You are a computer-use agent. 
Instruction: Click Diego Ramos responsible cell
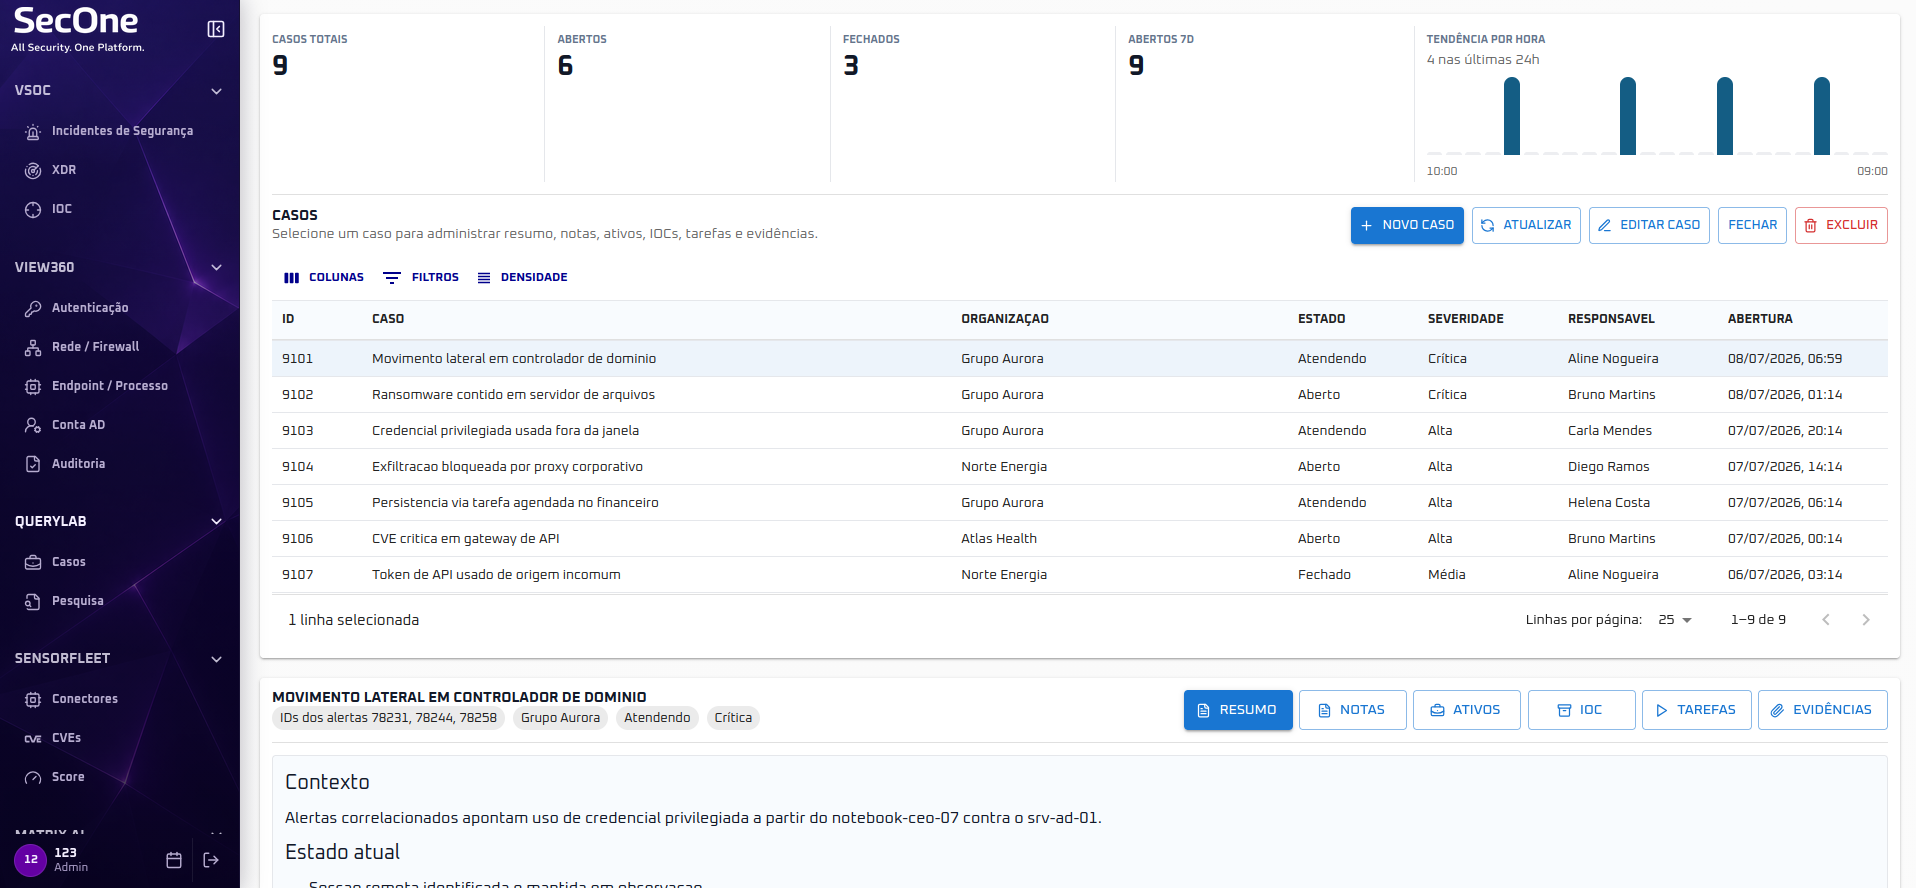coord(1608,467)
